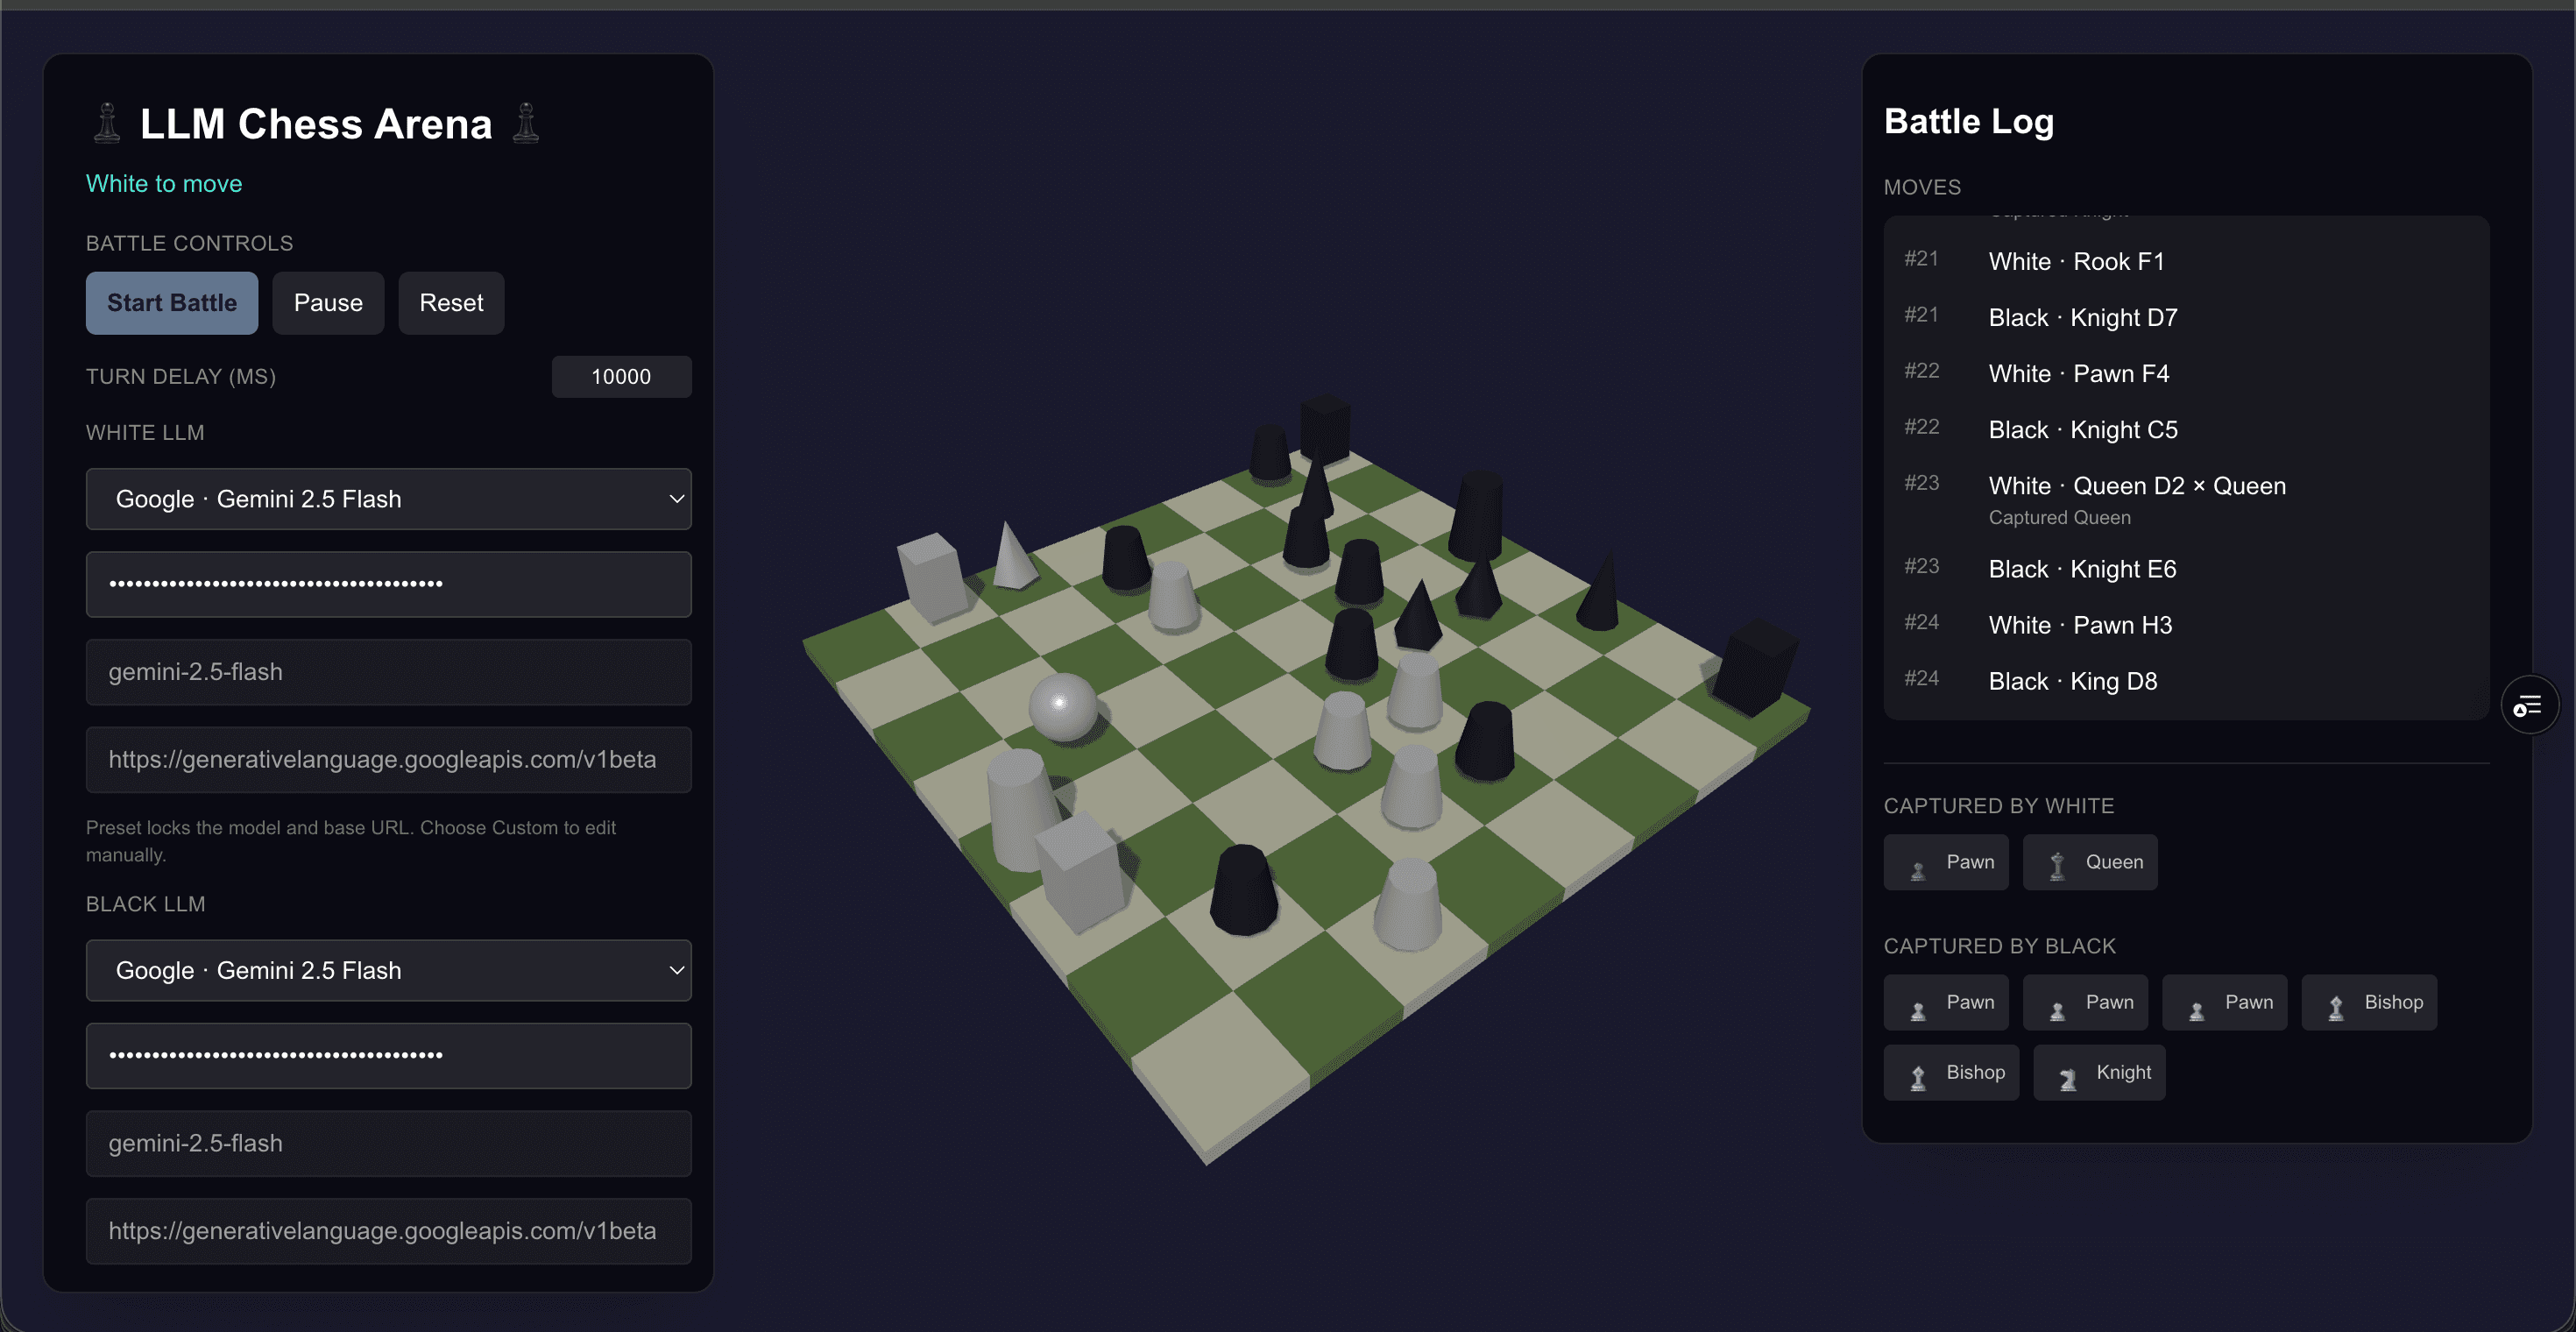
Task: Click the Turn Delay value field showing 10000
Action: pyautogui.click(x=621, y=376)
